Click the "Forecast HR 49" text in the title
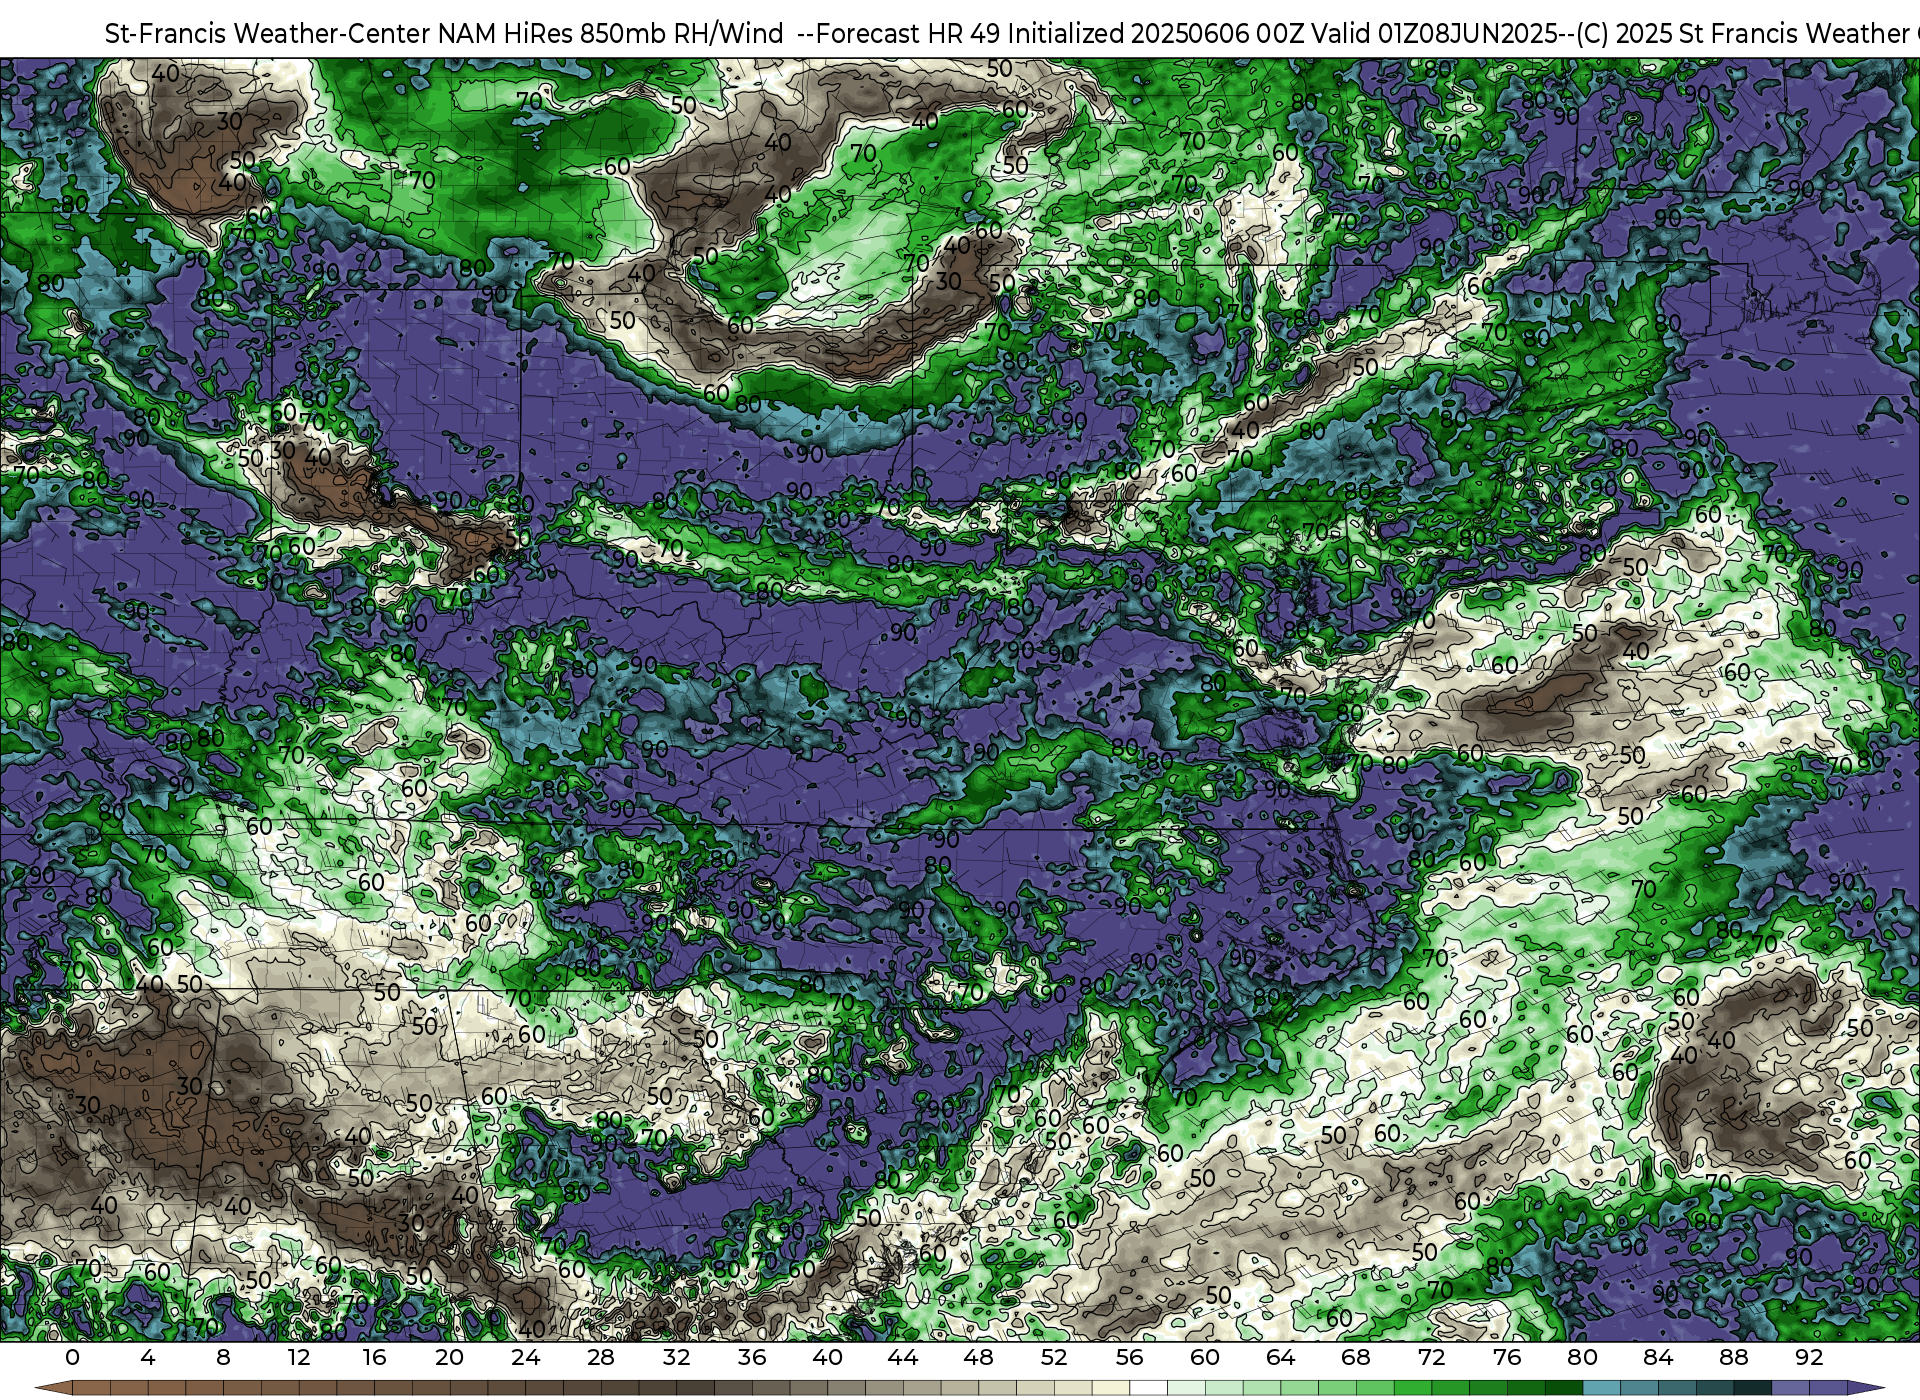 909,33
